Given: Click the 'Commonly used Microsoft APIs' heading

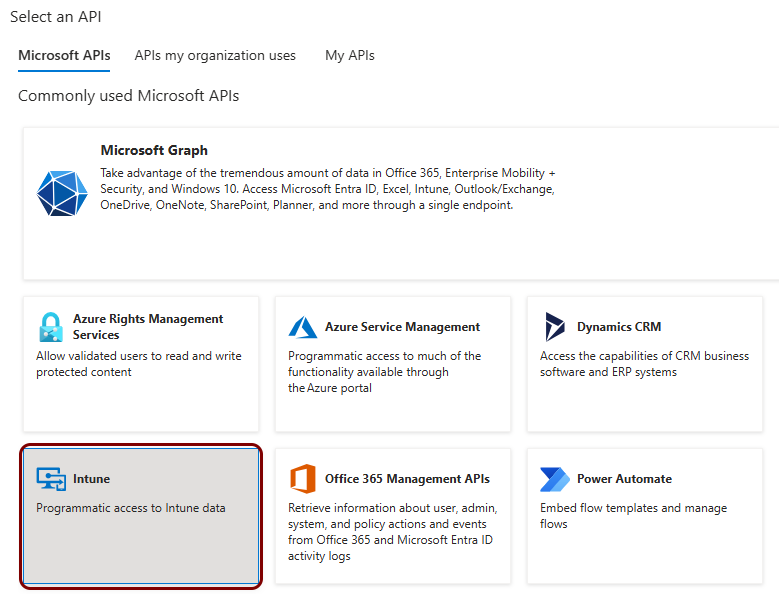Looking at the screenshot, I should (x=129, y=95).
